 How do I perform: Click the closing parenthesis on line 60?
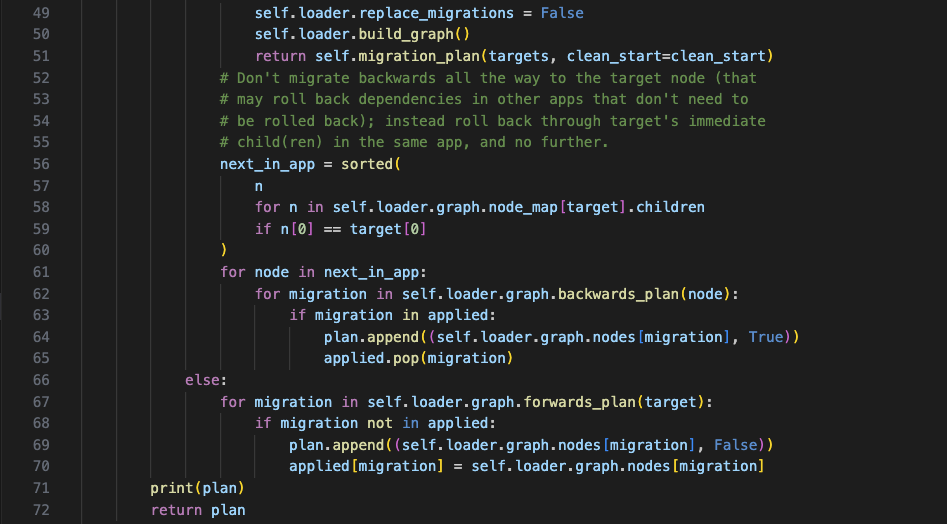click(224, 251)
